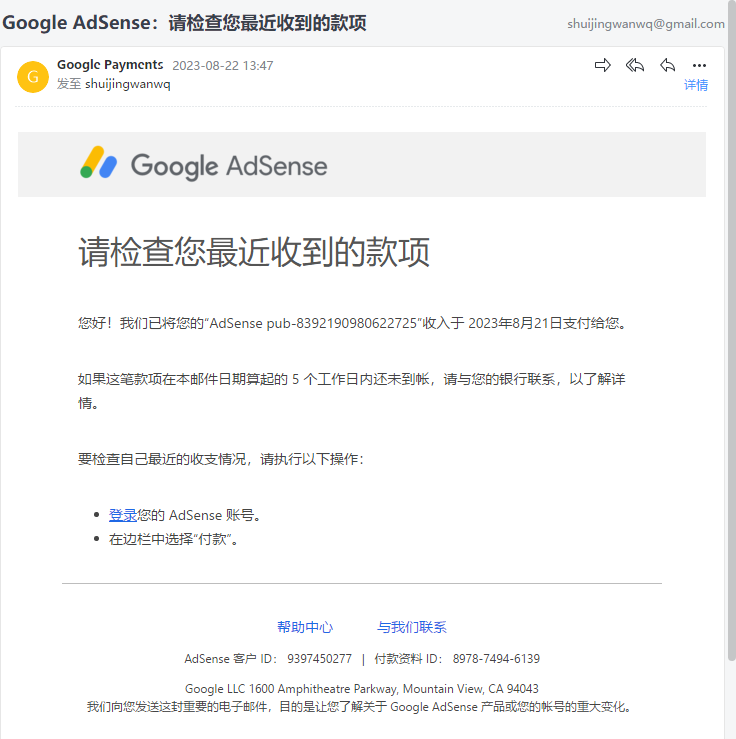This screenshot has width=736, height=739.
Task: Click the AdSense 客户 ID 9397450277
Action: pyautogui.click(x=268, y=658)
